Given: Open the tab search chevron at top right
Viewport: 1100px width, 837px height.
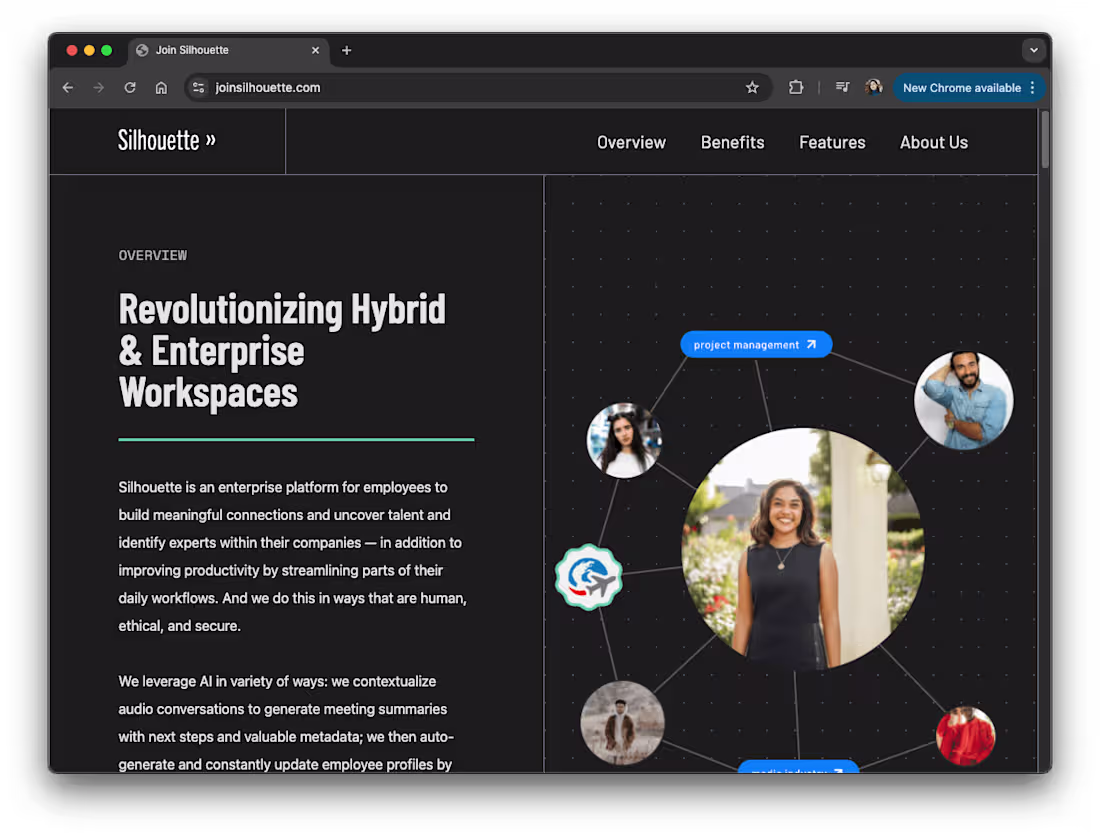Looking at the screenshot, I should pyautogui.click(x=1034, y=50).
